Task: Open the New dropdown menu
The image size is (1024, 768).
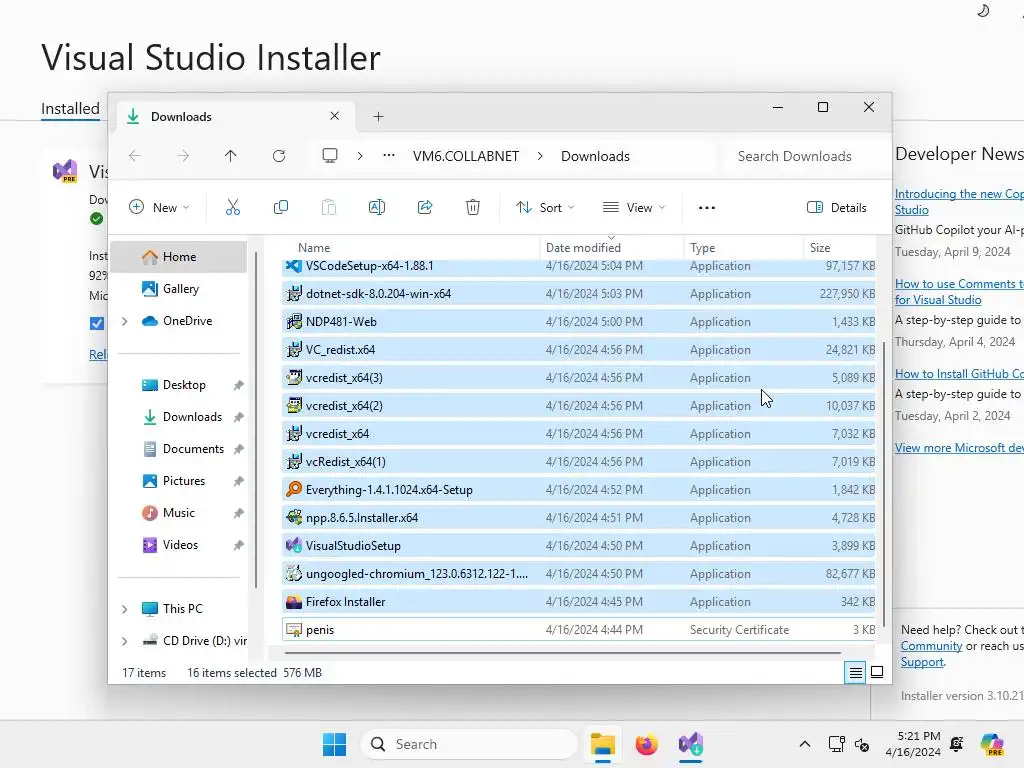Action: click(159, 208)
